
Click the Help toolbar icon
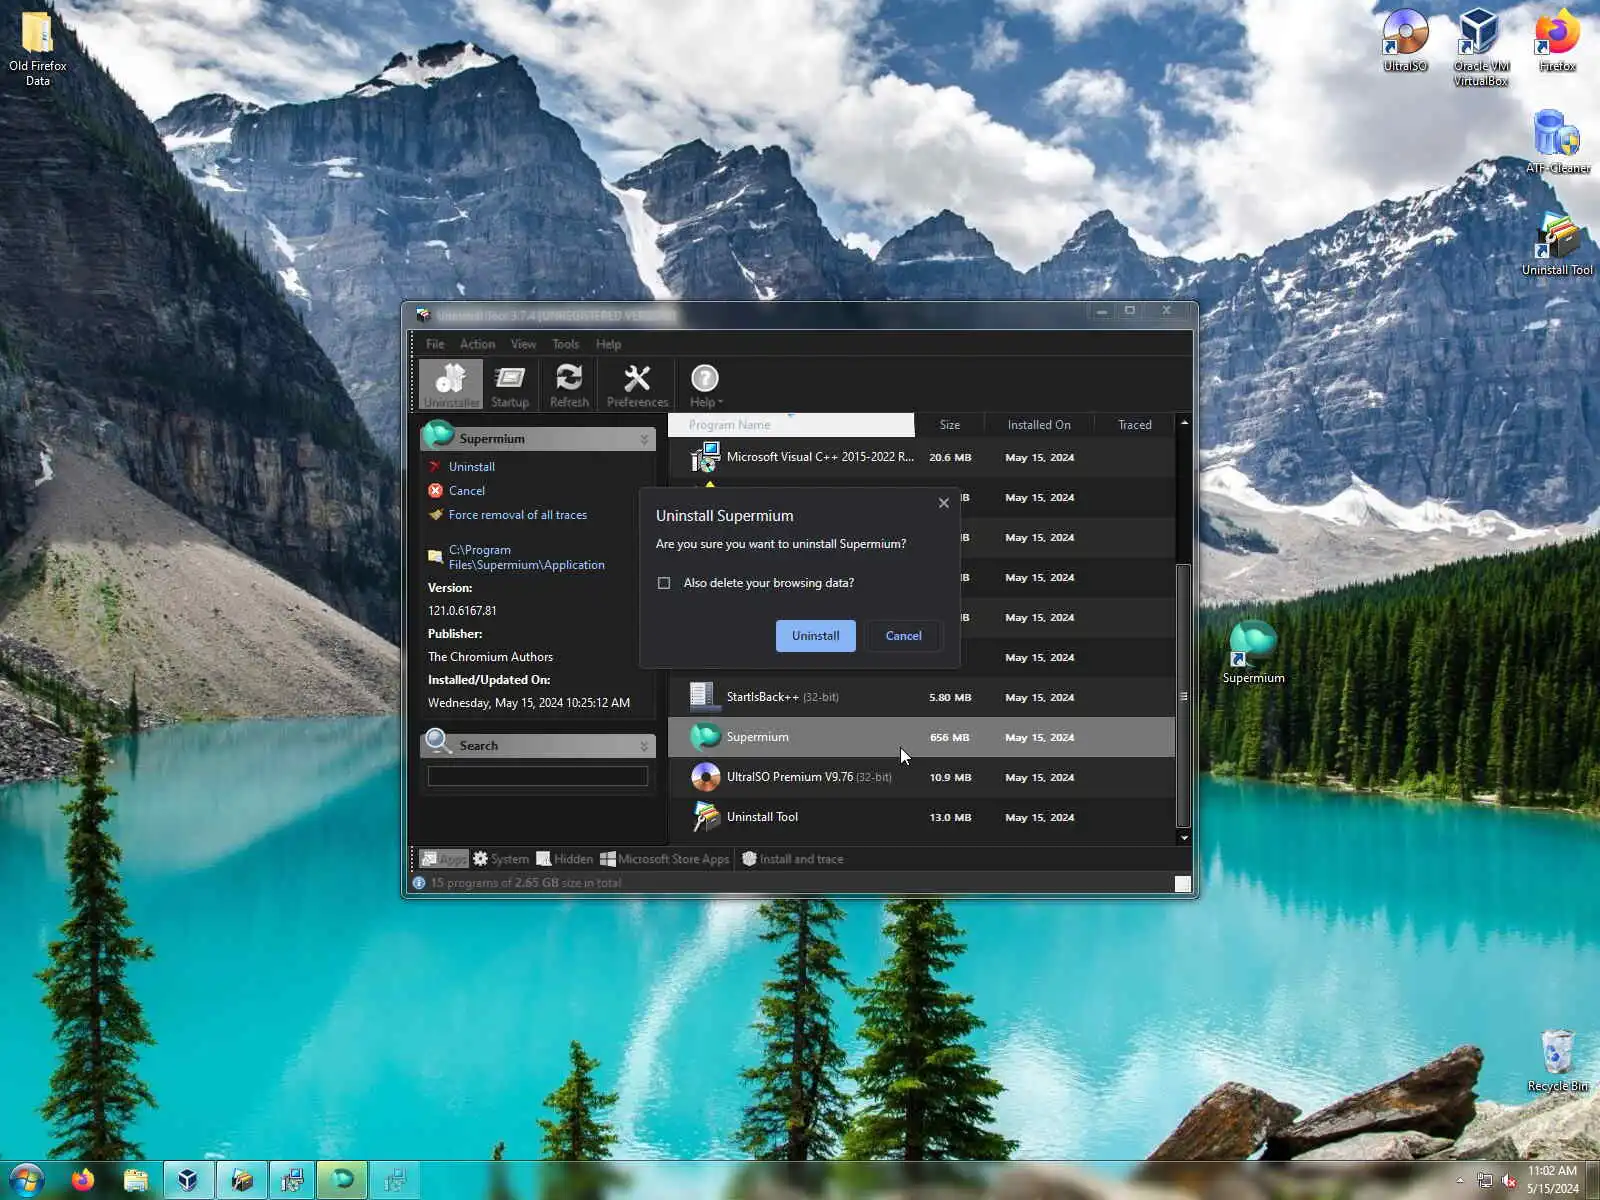tap(705, 385)
